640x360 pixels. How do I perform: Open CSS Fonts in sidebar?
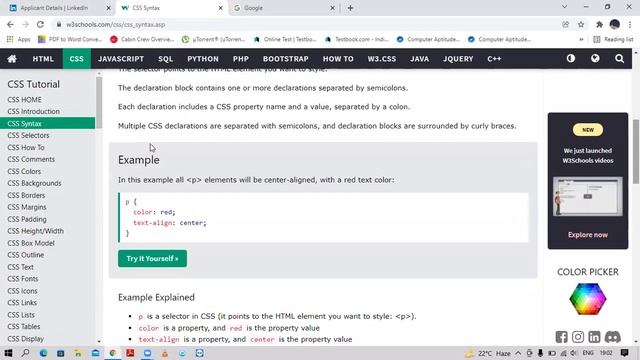tap(47, 279)
